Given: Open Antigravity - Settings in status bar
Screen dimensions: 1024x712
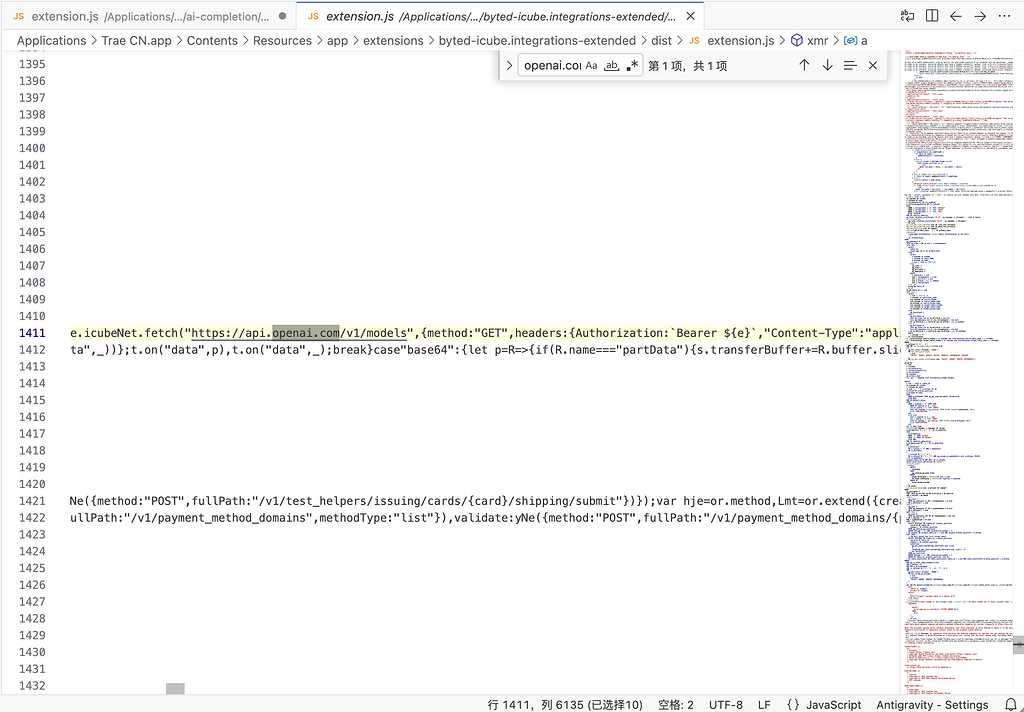Looking at the screenshot, I should pyautogui.click(x=932, y=705).
